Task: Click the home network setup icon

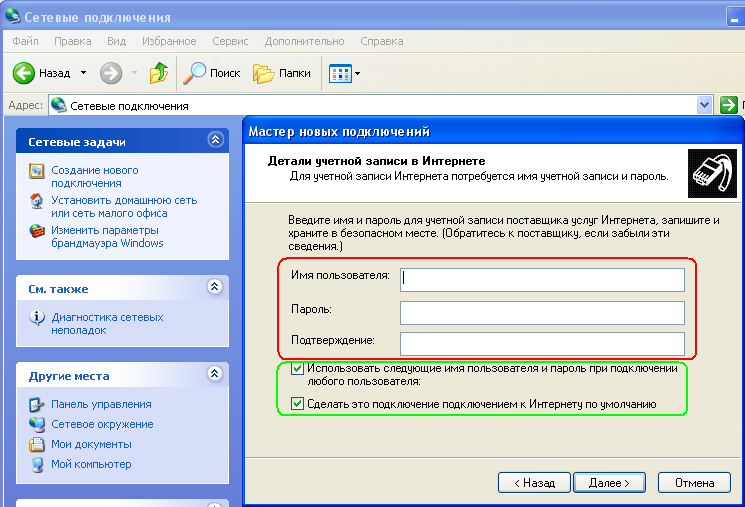Action: [37, 201]
